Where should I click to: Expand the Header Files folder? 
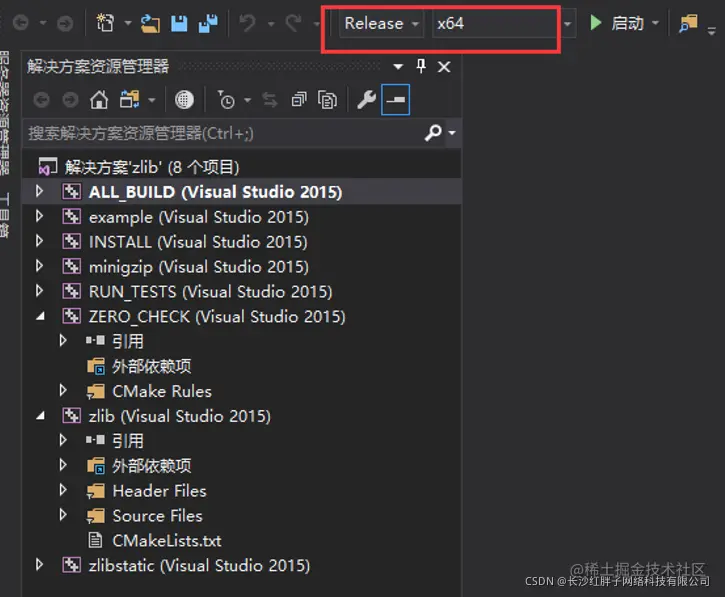click(x=63, y=490)
